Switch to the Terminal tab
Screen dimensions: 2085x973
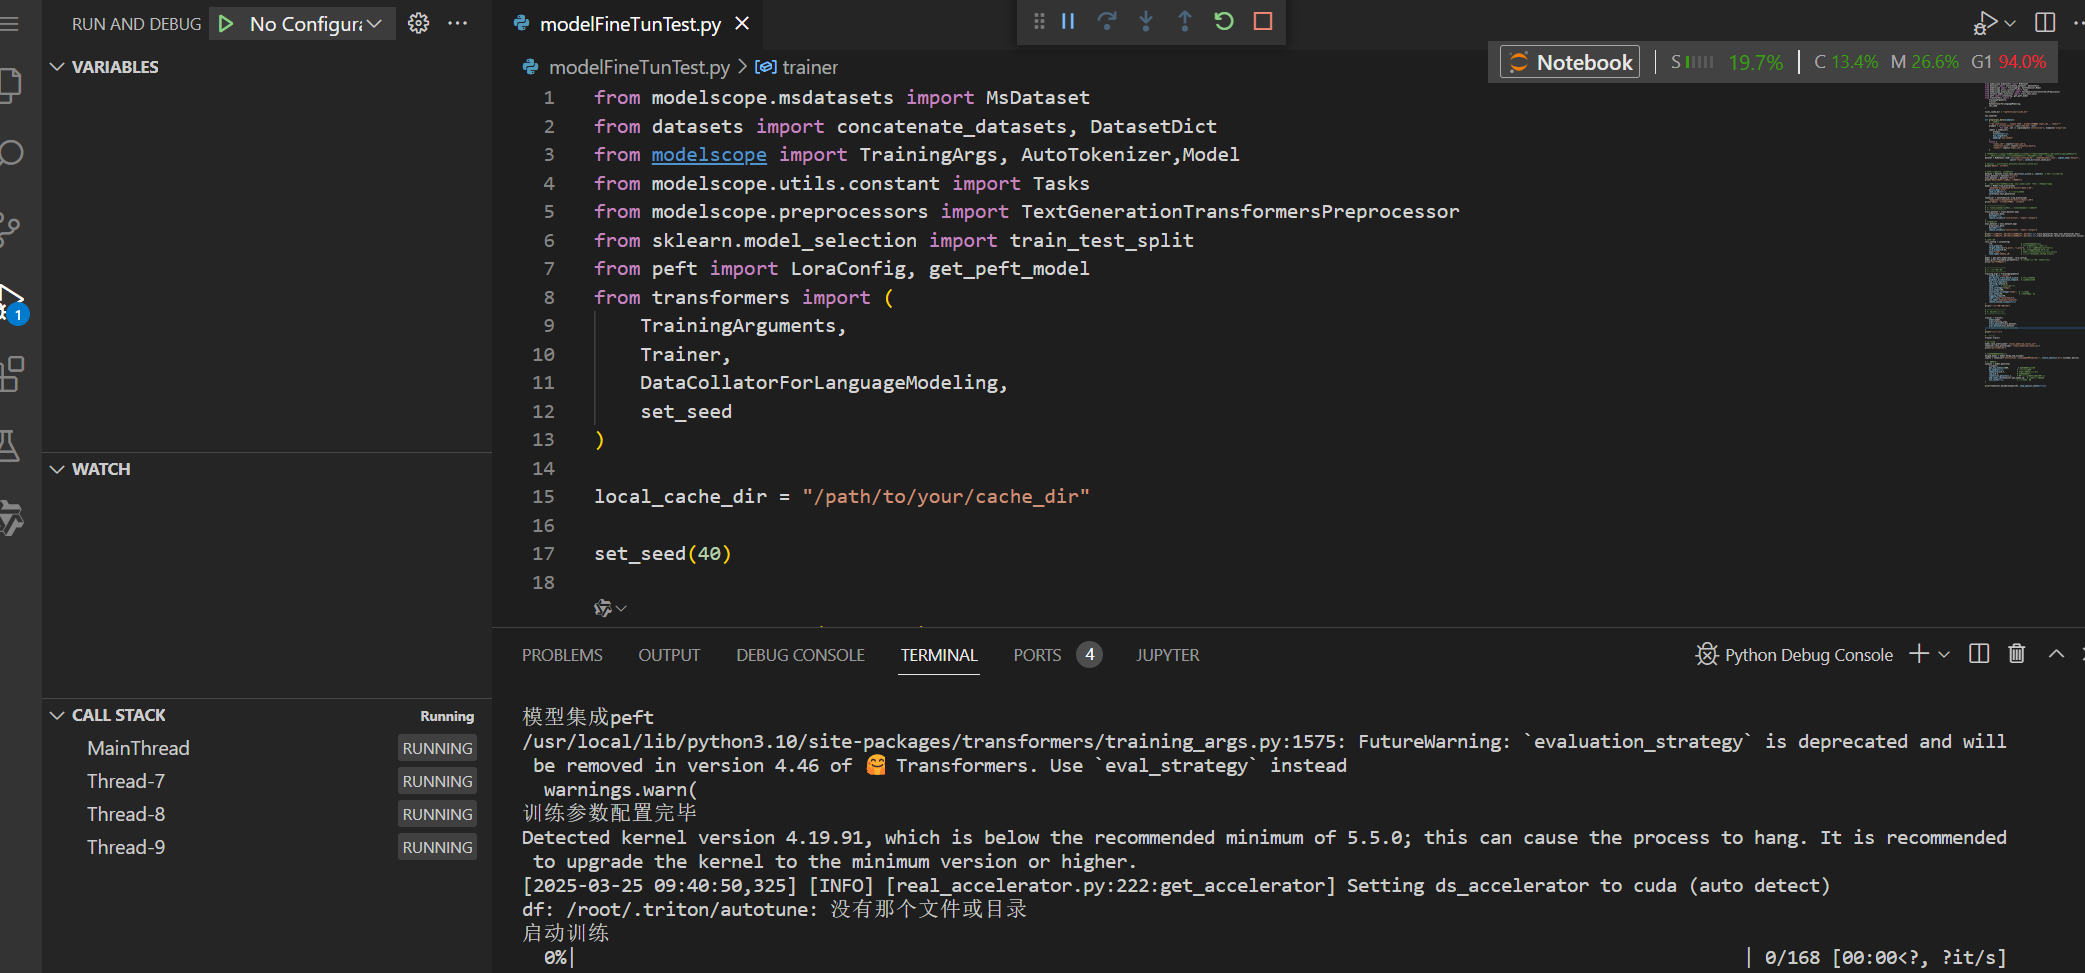point(939,655)
